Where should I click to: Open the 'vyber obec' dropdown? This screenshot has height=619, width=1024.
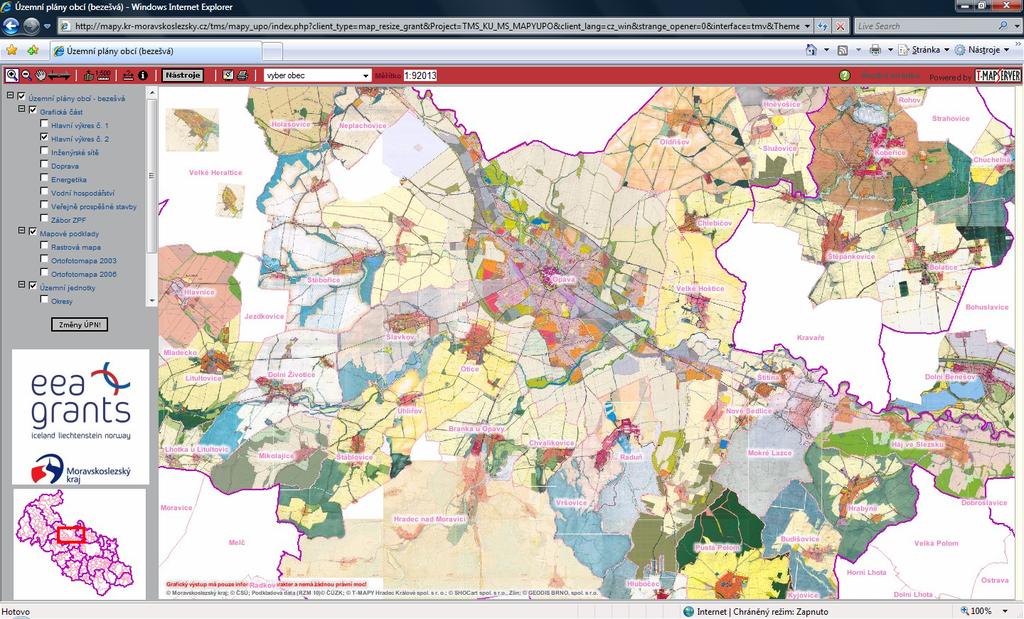(317, 76)
